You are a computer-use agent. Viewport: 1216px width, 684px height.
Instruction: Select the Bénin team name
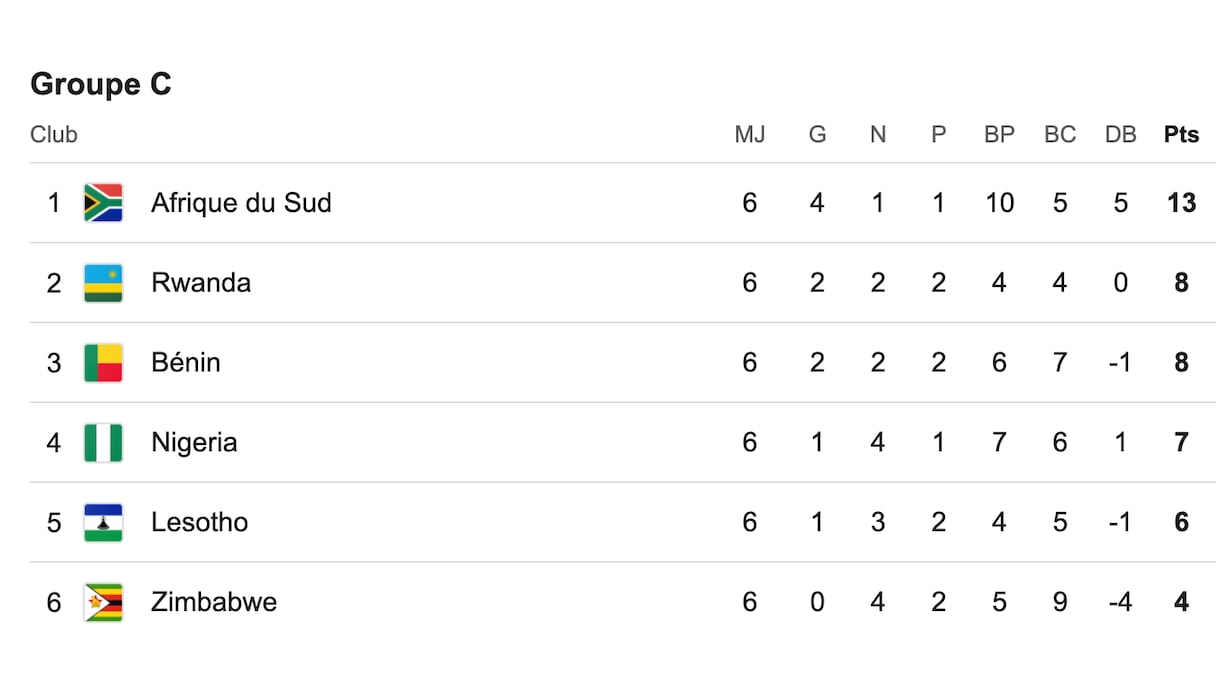186,363
